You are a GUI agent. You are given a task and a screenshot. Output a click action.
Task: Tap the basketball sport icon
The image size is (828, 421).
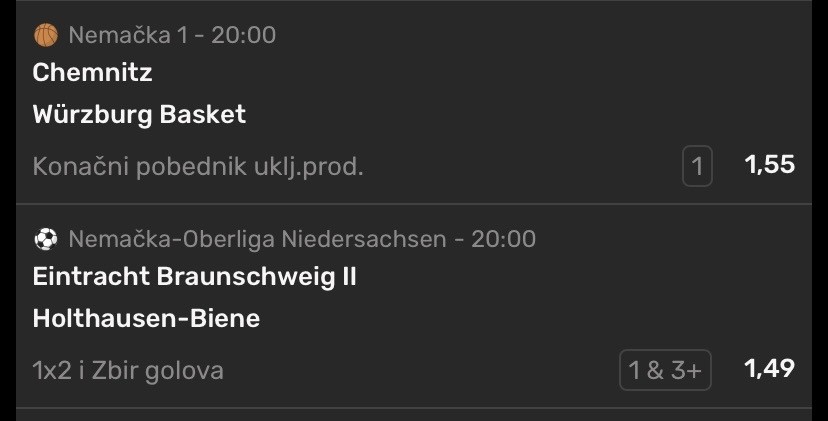tap(46, 35)
